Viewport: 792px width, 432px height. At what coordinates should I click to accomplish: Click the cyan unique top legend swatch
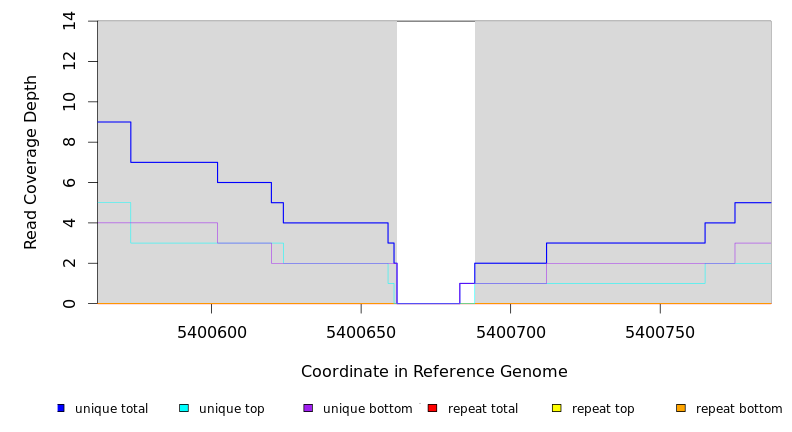[x=184, y=408]
